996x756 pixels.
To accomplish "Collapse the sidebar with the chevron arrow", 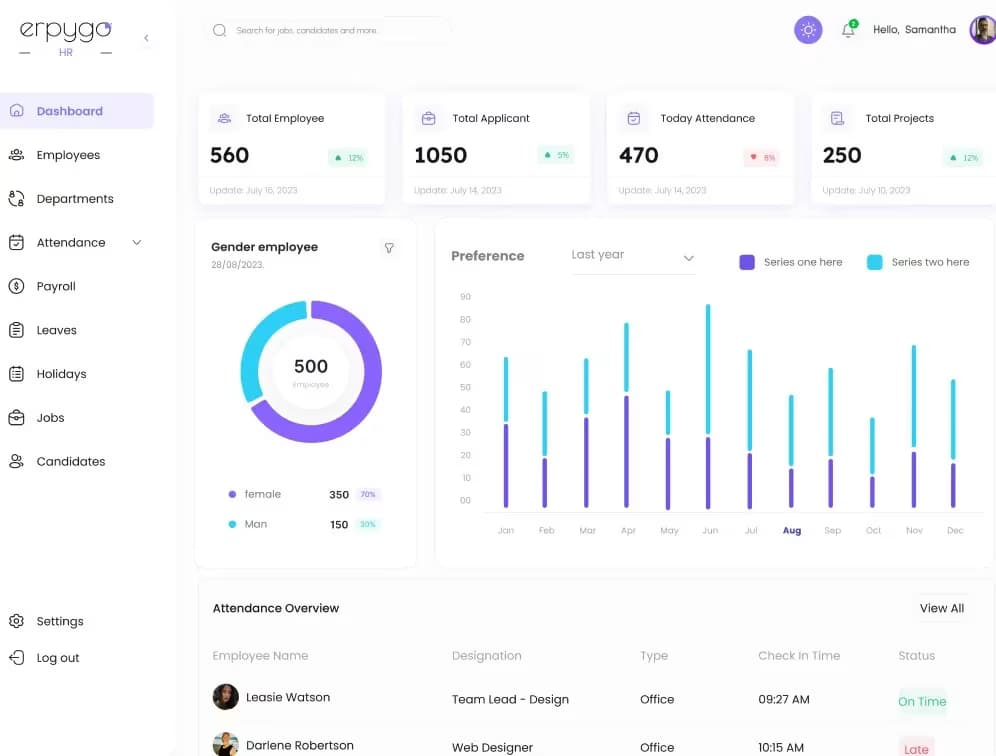I will click(x=146, y=38).
